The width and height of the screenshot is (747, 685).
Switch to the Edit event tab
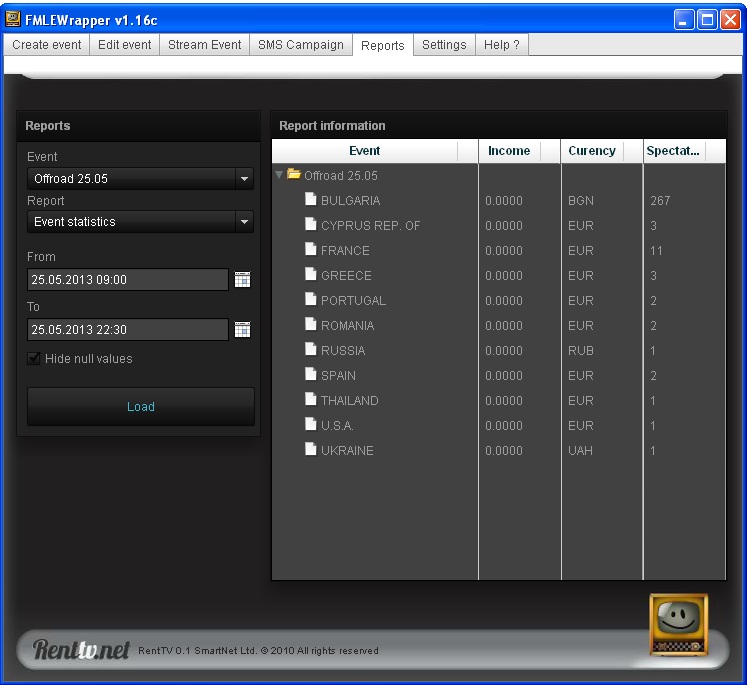124,45
